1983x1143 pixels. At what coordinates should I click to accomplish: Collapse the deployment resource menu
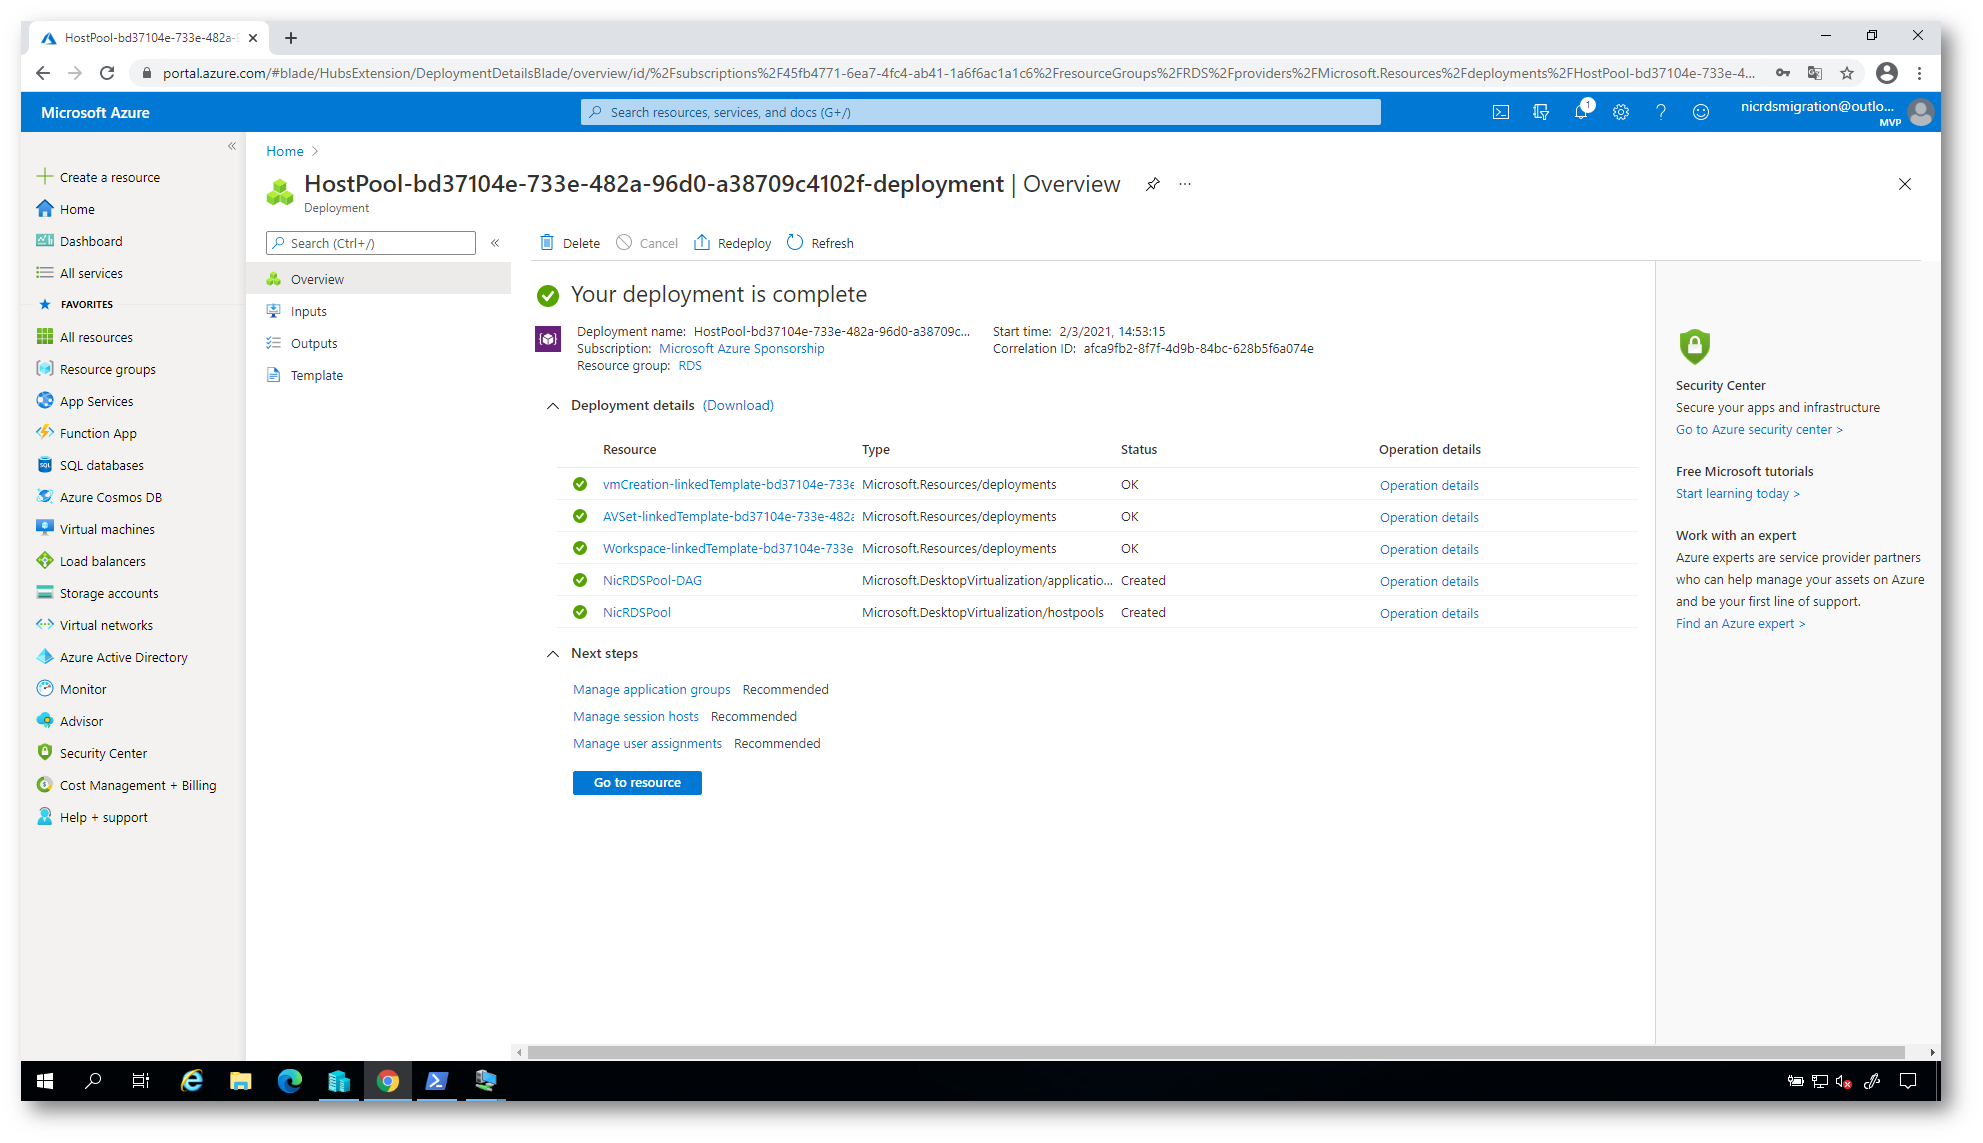tap(495, 243)
